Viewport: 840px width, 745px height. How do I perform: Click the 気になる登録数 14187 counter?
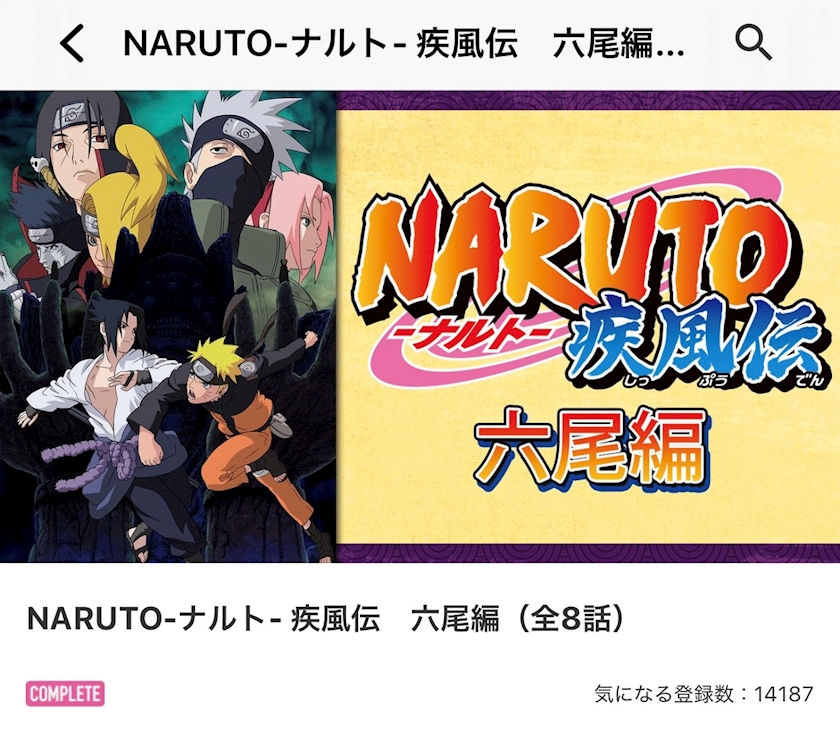coord(704,694)
